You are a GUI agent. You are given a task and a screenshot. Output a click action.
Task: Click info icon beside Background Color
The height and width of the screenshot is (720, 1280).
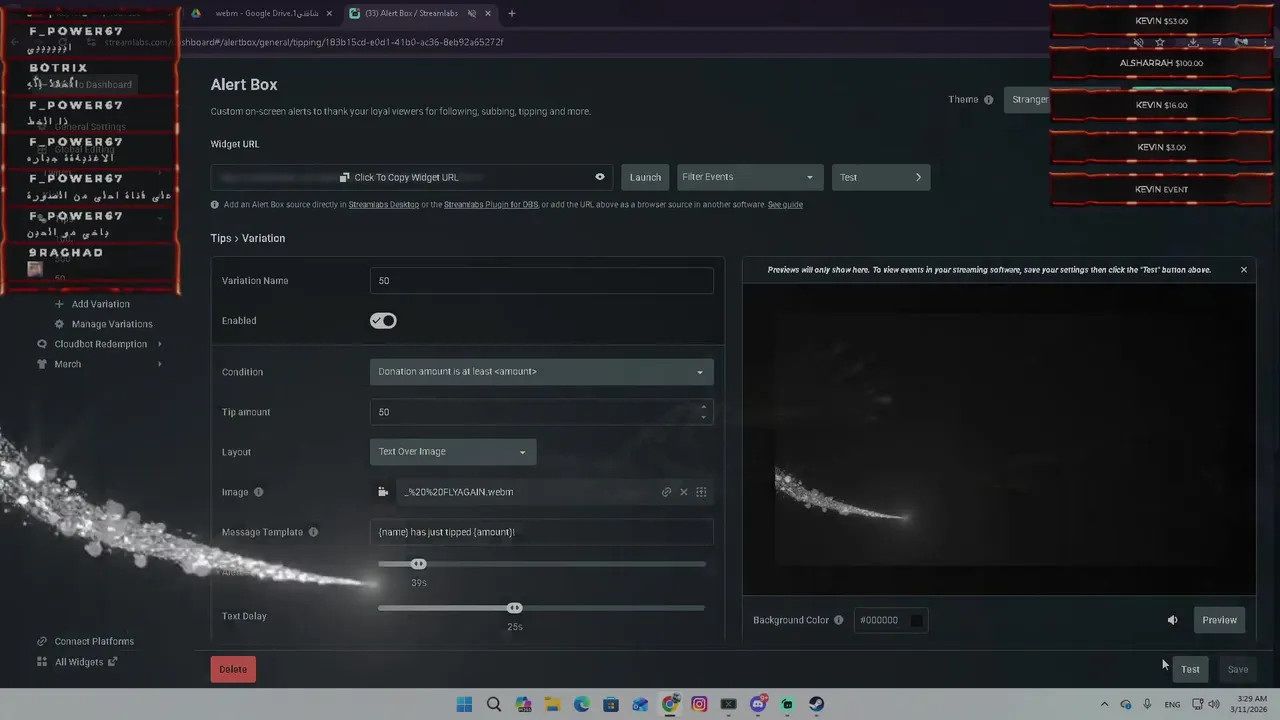pos(838,620)
